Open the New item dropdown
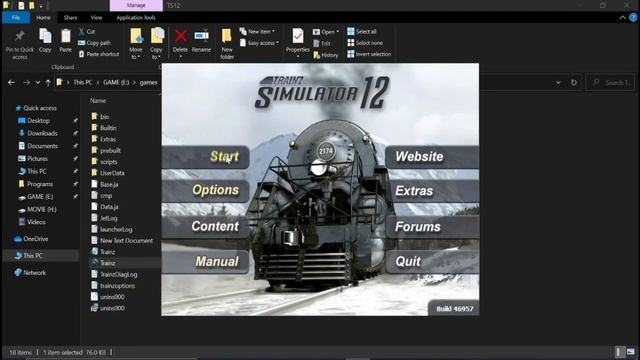This screenshot has height=360, width=640. pos(257,31)
